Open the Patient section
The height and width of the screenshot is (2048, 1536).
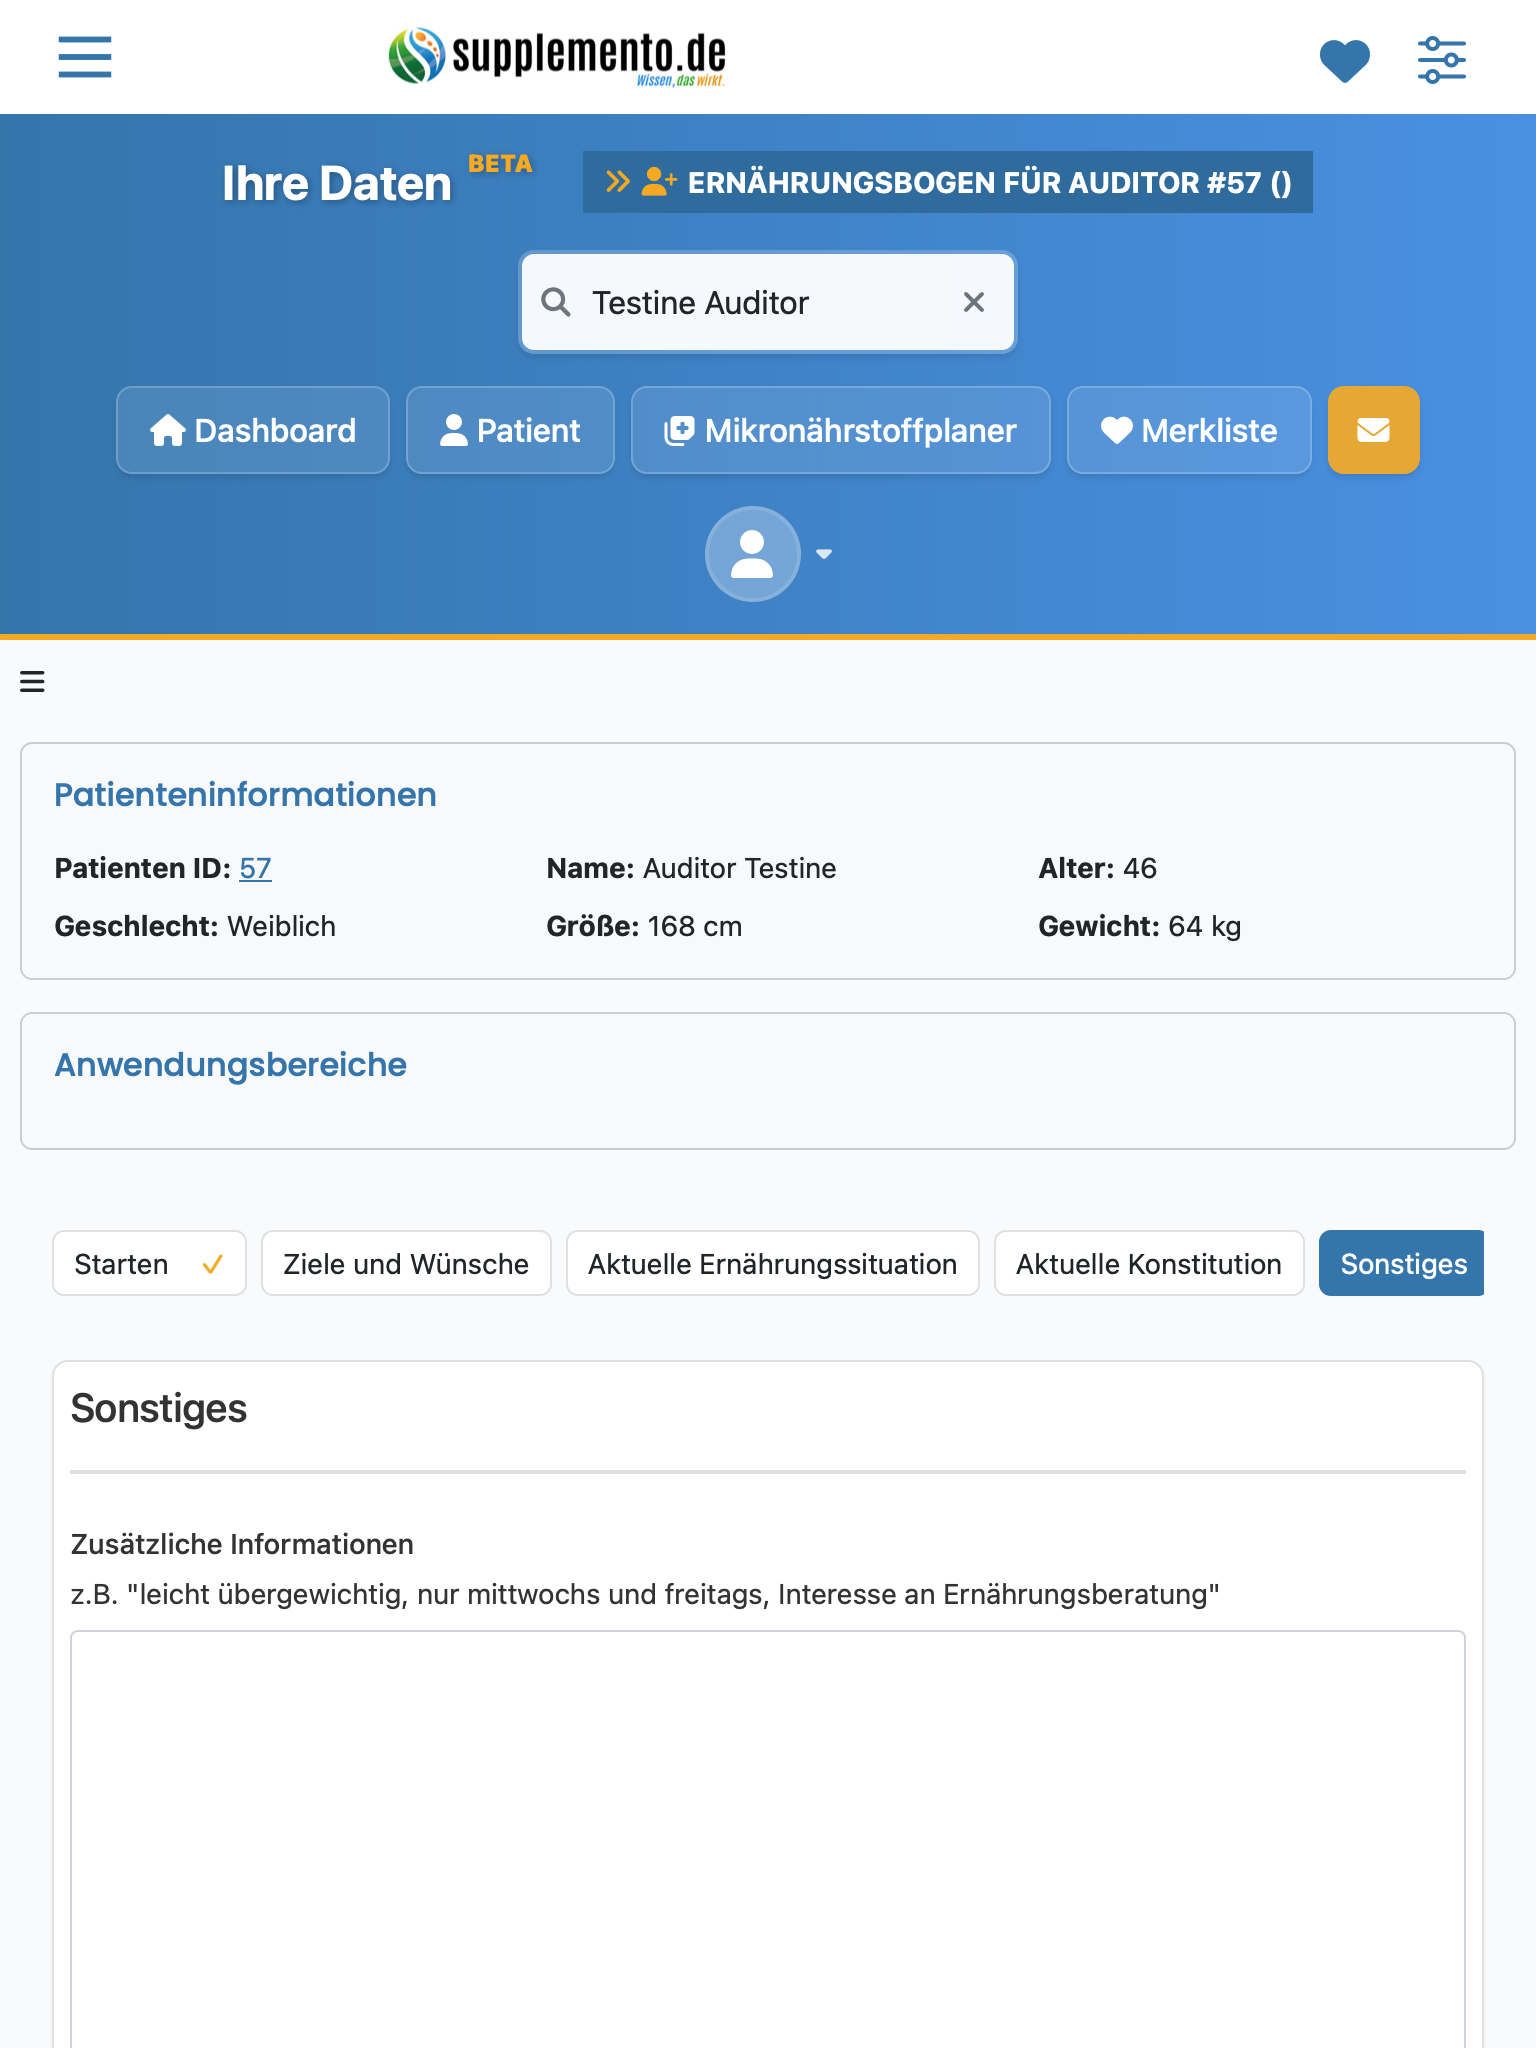[510, 430]
